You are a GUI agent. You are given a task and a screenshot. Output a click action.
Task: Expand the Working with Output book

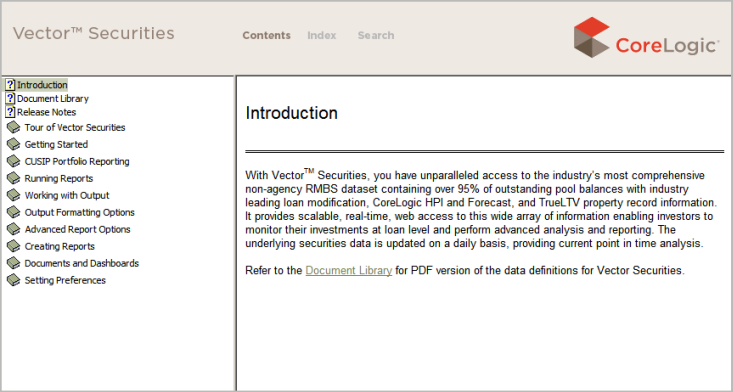67,195
